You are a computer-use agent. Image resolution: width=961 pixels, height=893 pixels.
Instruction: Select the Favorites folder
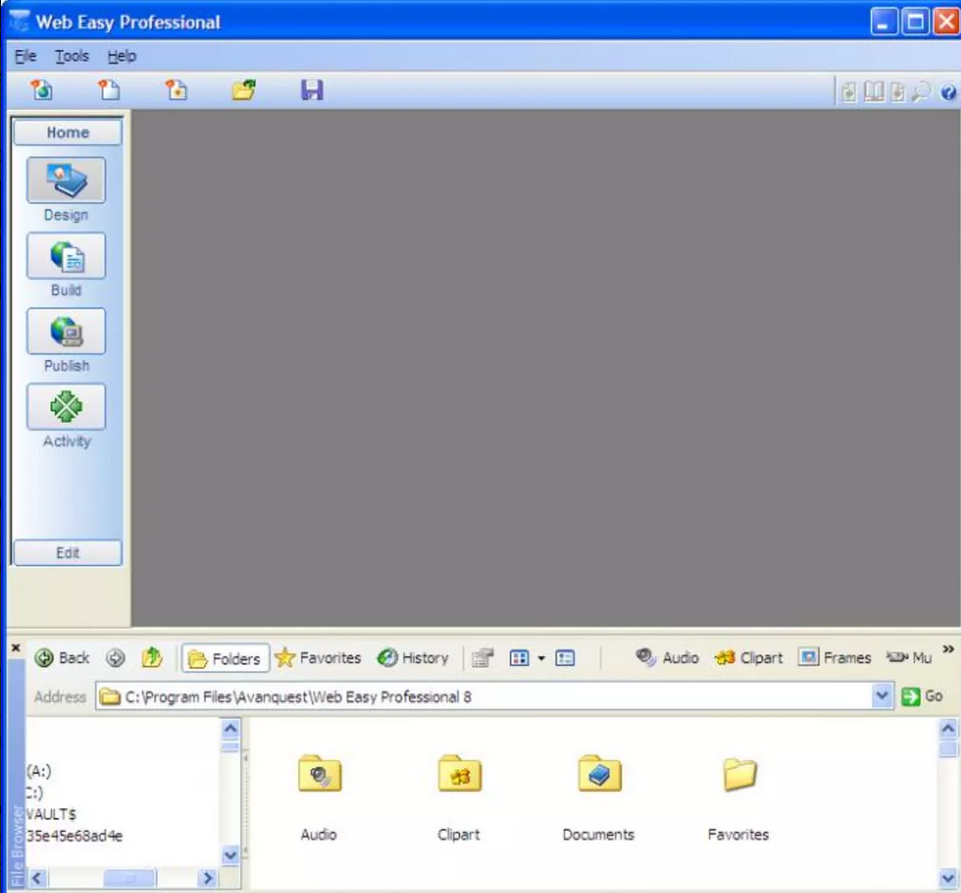pyautogui.click(x=739, y=797)
